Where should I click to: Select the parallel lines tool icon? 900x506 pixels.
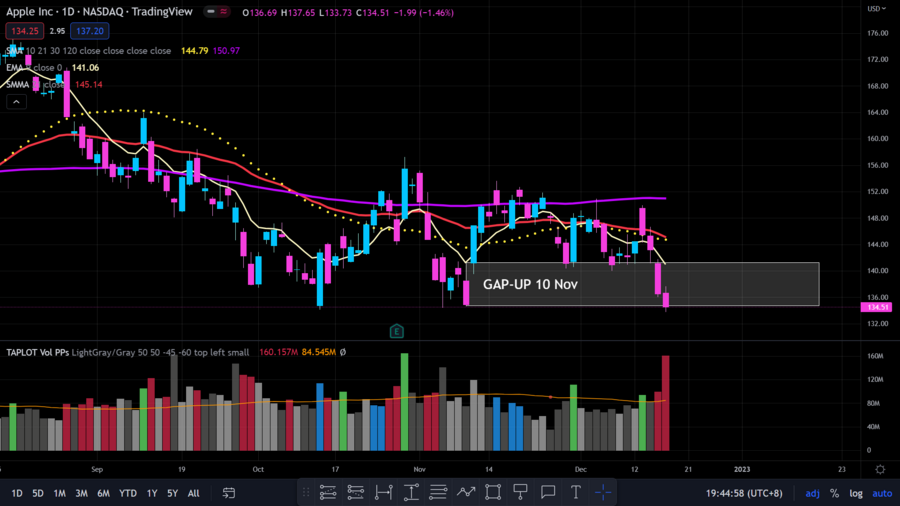click(438, 492)
